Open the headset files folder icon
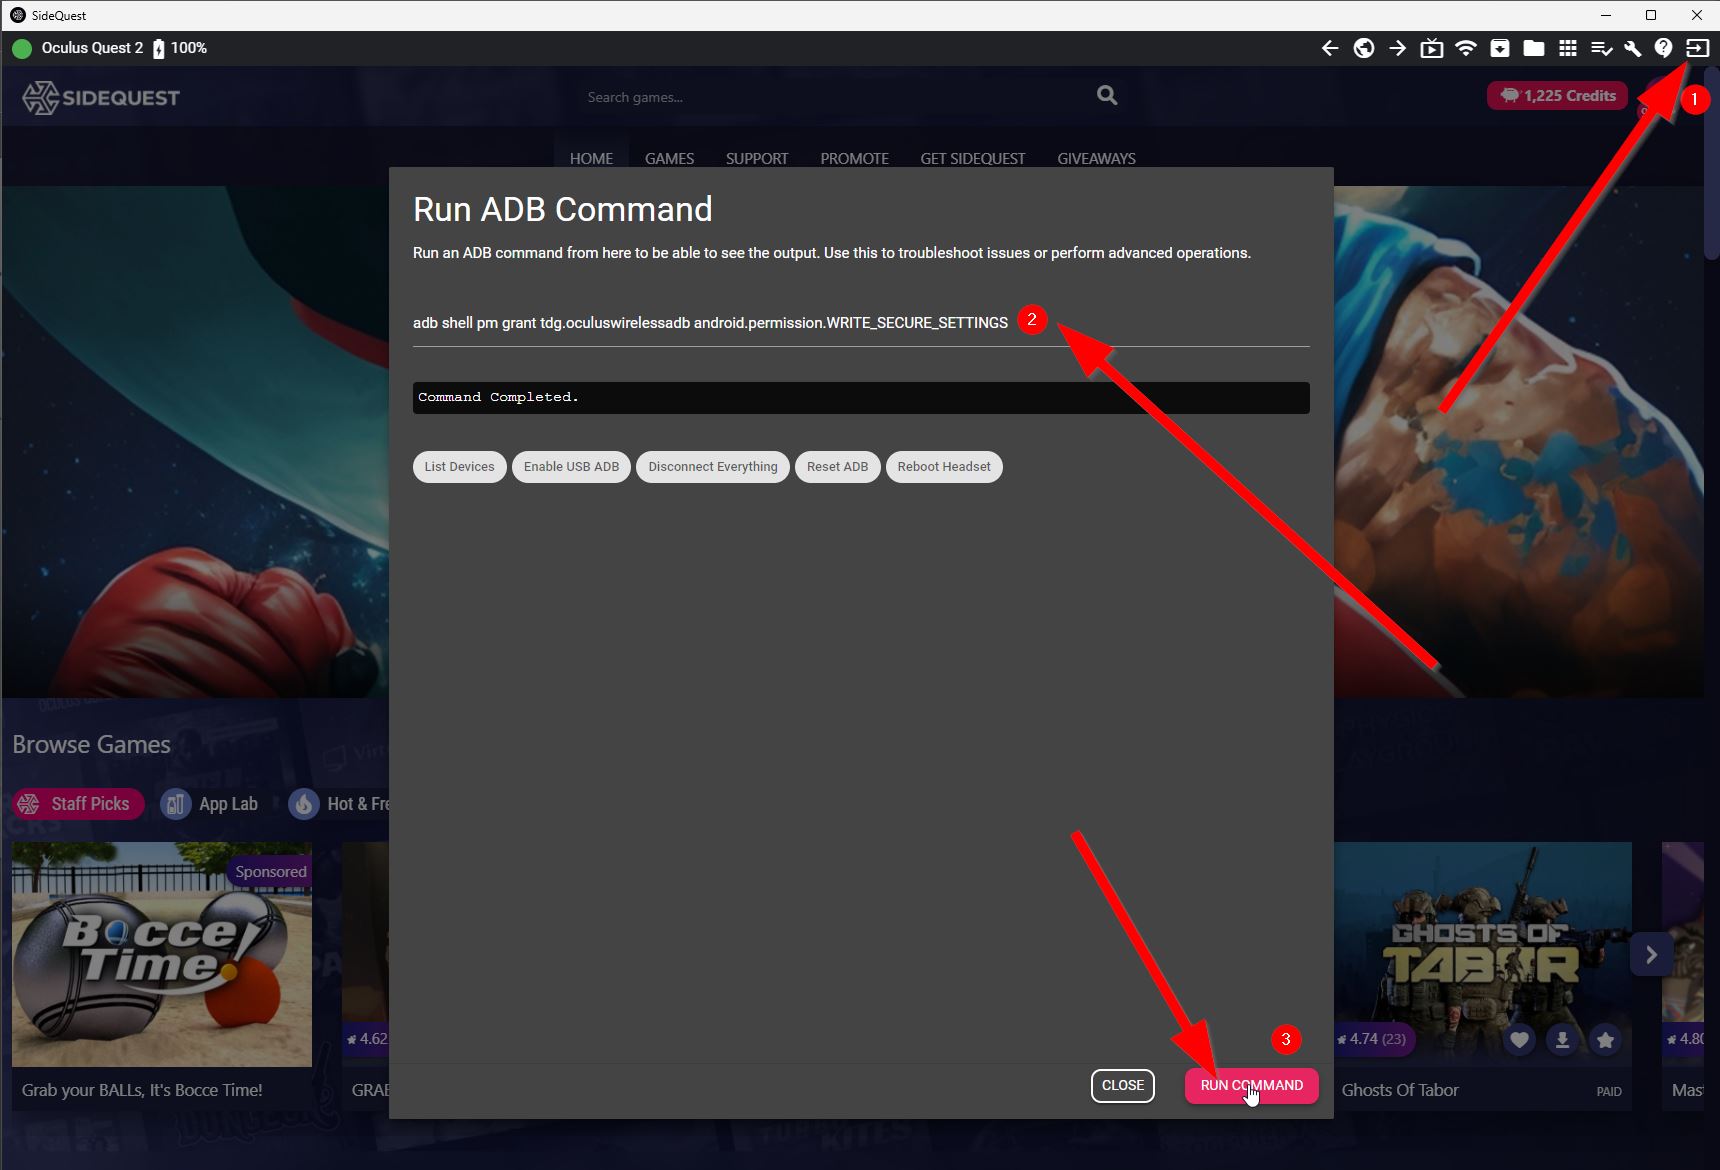 point(1534,48)
